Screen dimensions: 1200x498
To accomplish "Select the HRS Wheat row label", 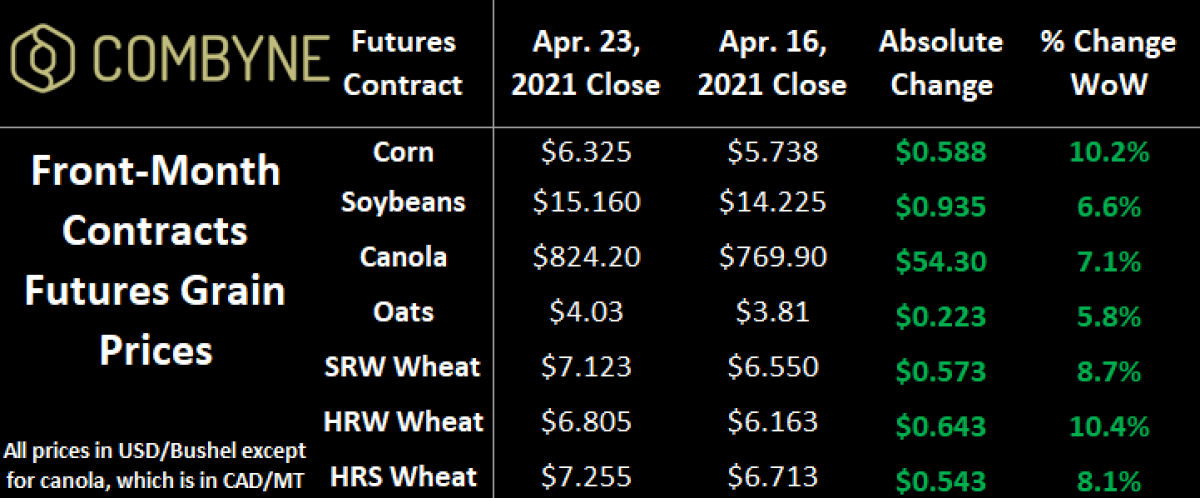I will click(405, 476).
